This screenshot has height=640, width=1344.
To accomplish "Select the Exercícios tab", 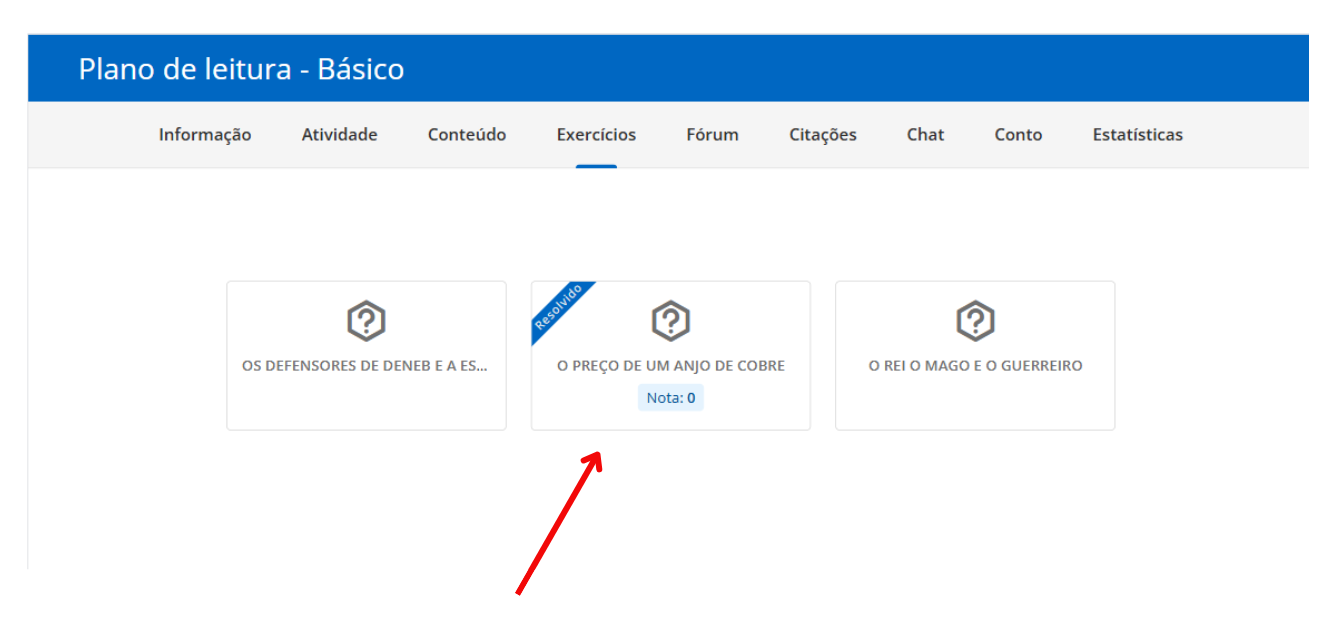I will 596,135.
